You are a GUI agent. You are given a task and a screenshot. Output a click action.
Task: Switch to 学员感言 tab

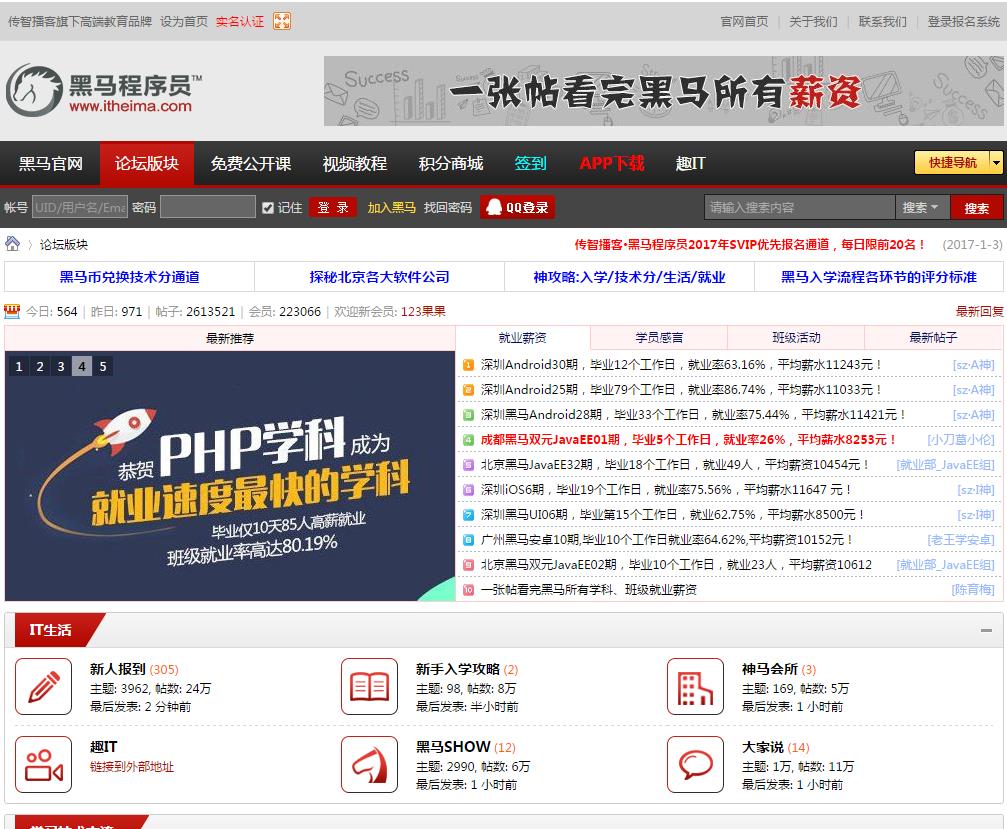click(x=659, y=338)
